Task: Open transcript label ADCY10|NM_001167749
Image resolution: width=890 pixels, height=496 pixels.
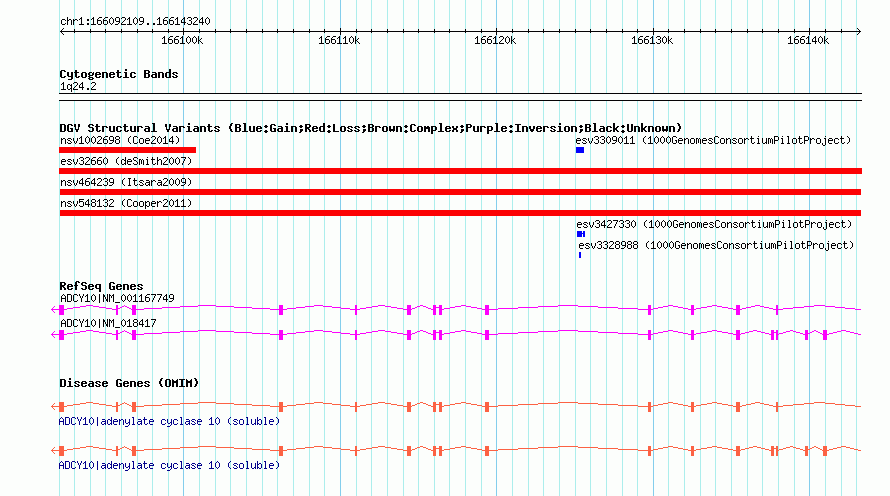Action: coord(117,299)
